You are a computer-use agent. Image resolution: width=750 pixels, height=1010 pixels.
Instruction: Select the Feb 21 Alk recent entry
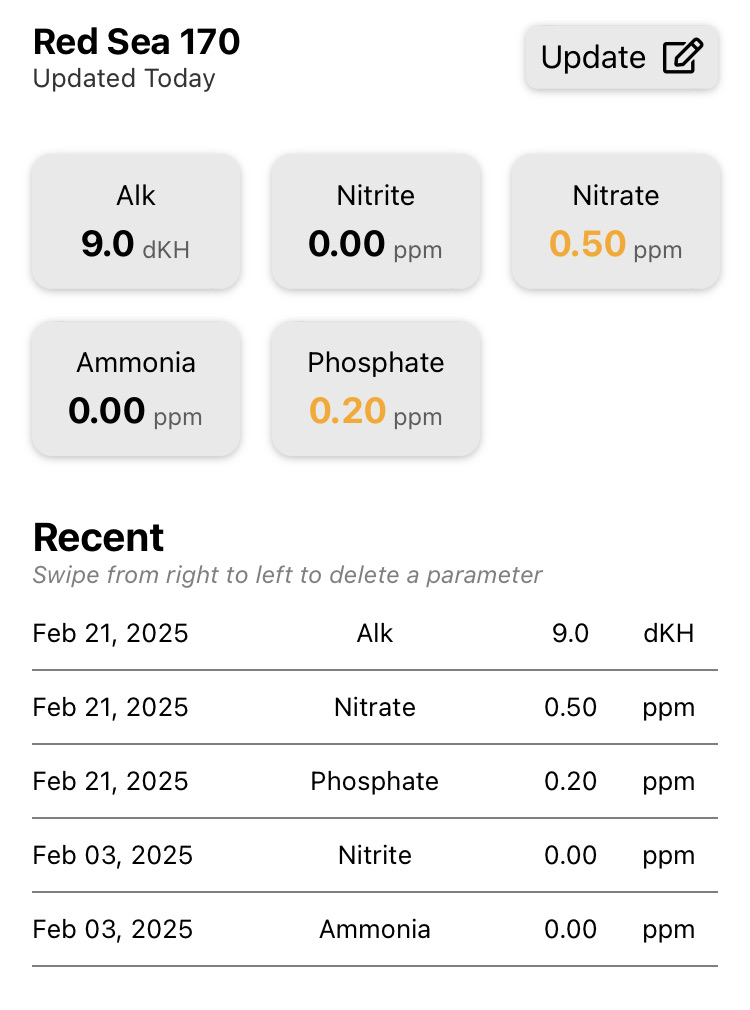click(375, 633)
